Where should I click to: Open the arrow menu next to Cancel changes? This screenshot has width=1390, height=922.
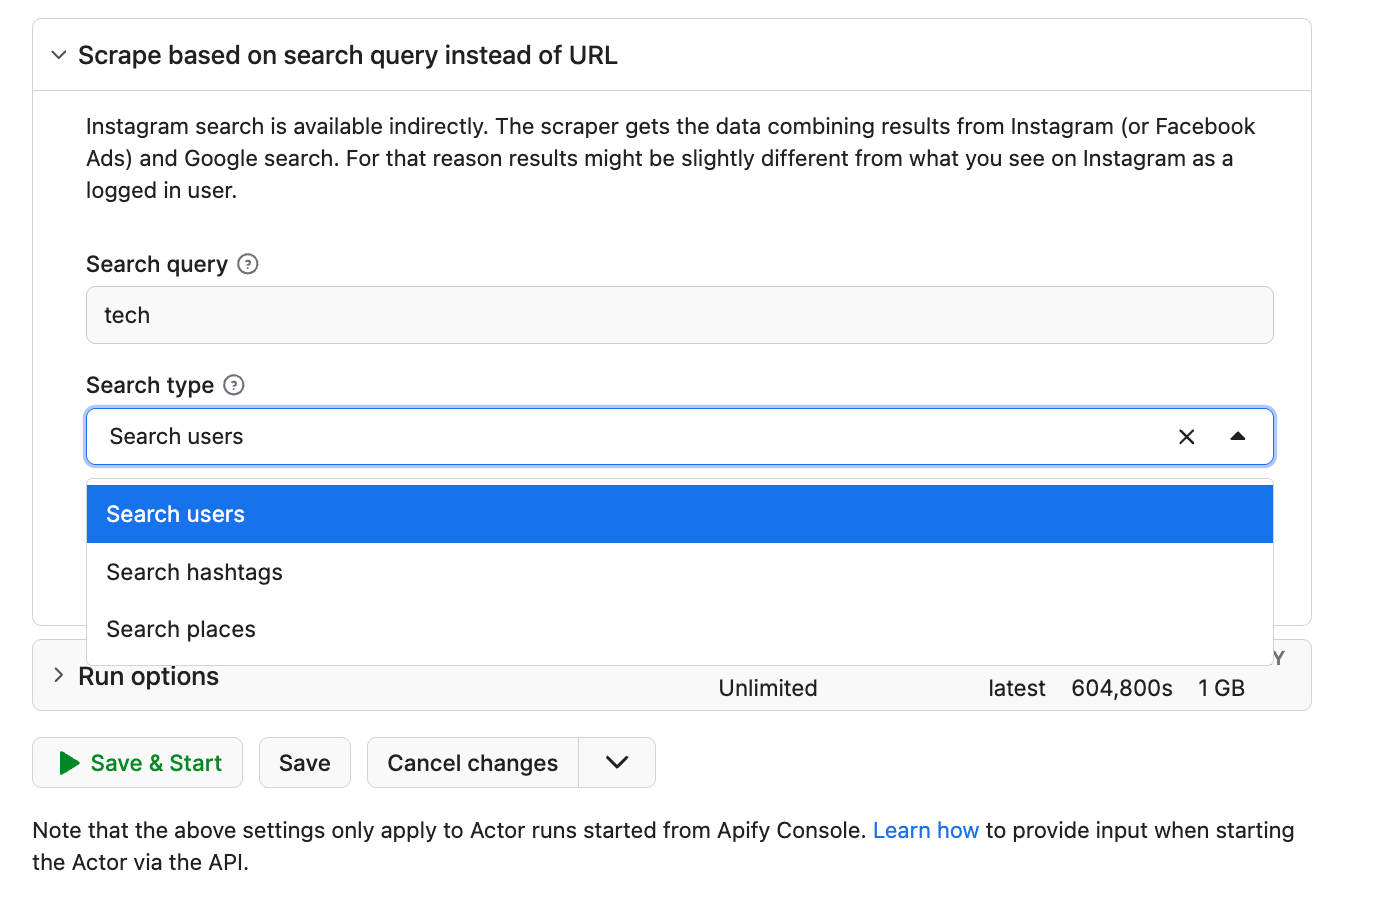tap(617, 762)
